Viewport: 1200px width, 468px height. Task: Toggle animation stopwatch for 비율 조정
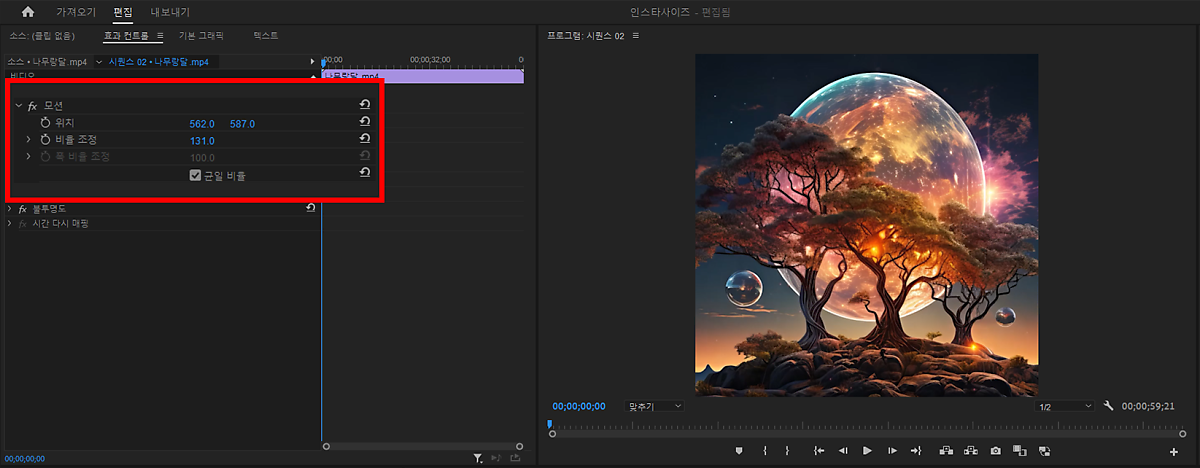(x=45, y=140)
